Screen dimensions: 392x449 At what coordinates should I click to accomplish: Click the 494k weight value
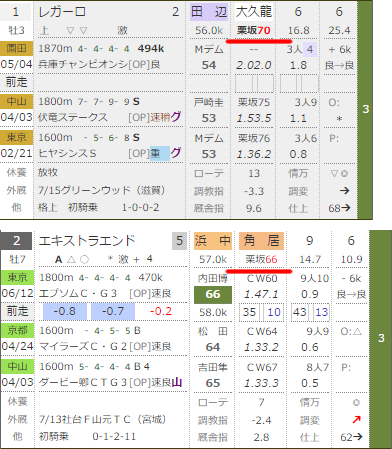(x=151, y=49)
